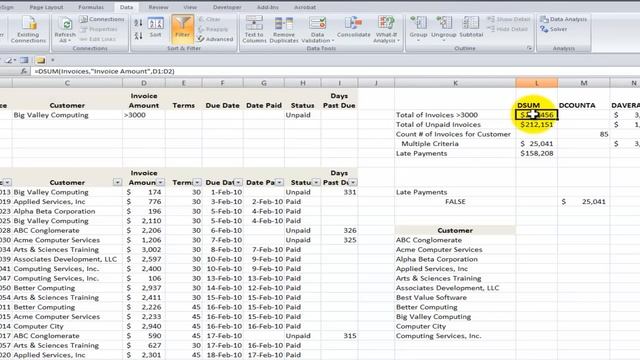Click the Consolidate tool
This screenshot has height=360, width=640.
353,27
